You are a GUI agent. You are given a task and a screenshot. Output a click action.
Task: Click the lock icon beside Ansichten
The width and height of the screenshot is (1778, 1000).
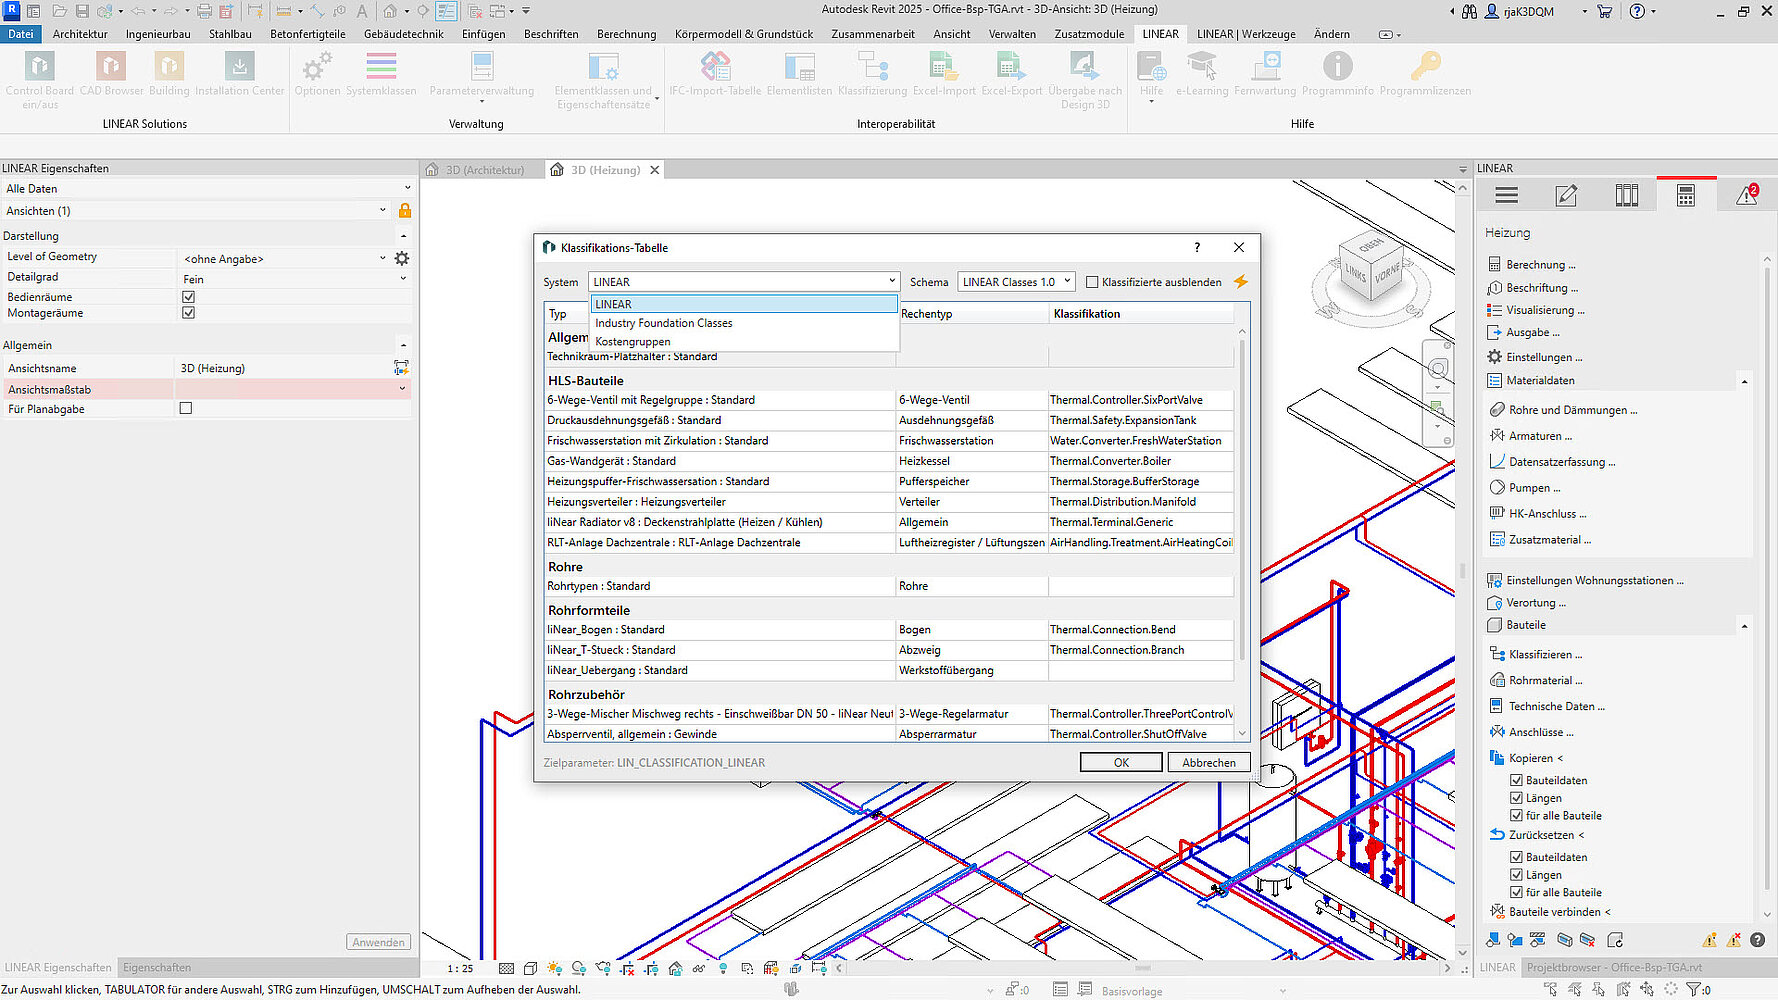pyautogui.click(x=405, y=211)
